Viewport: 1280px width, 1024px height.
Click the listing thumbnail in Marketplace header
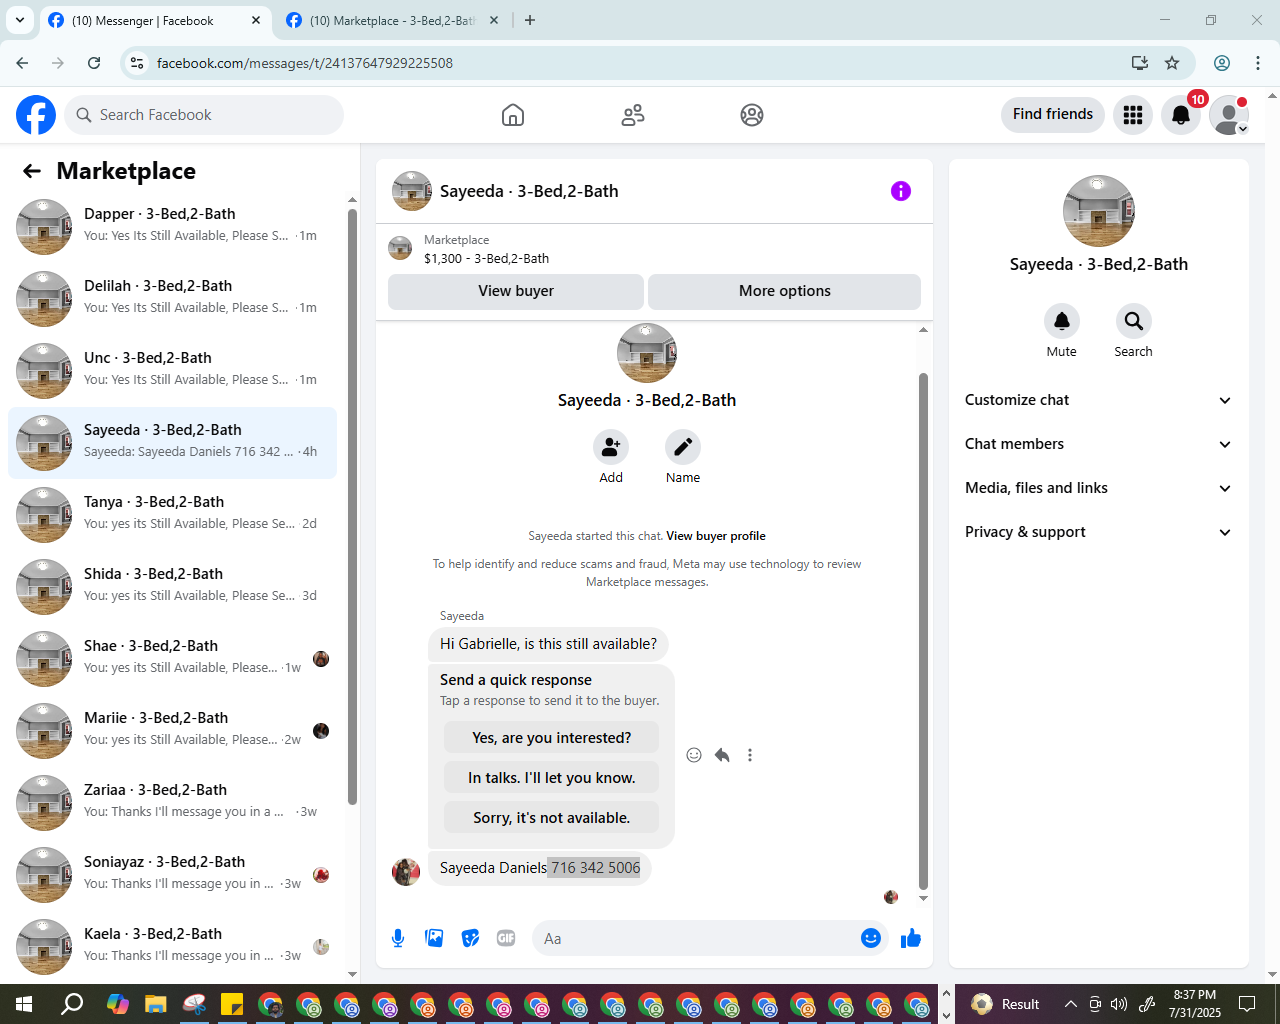(x=400, y=248)
